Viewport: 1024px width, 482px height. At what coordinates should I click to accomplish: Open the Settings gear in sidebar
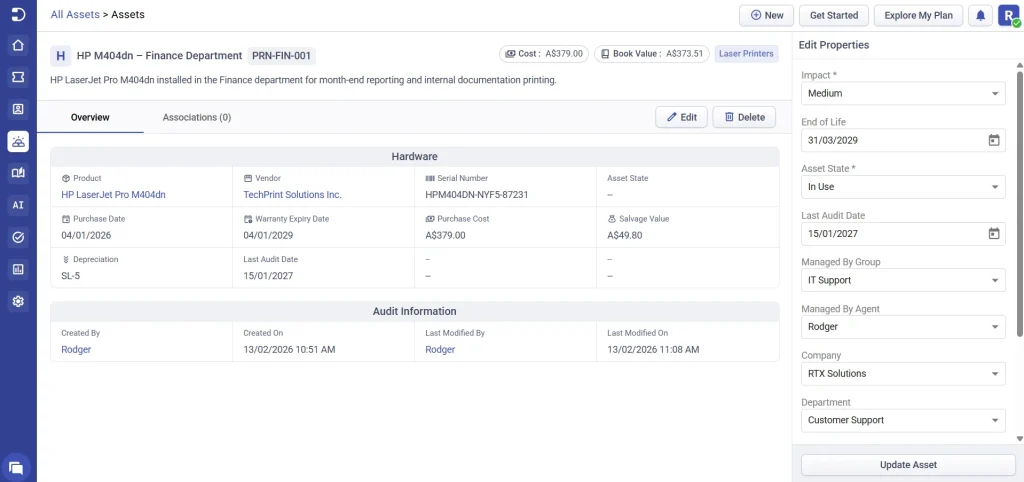point(18,301)
